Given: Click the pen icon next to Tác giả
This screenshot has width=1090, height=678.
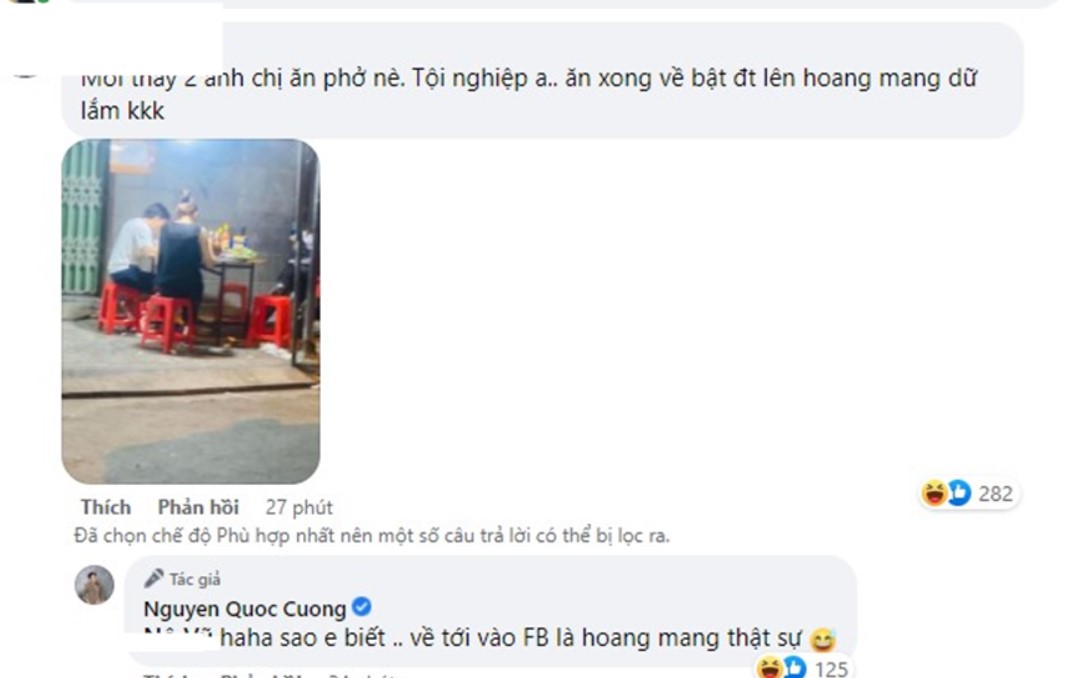Looking at the screenshot, I should coord(154,578).
